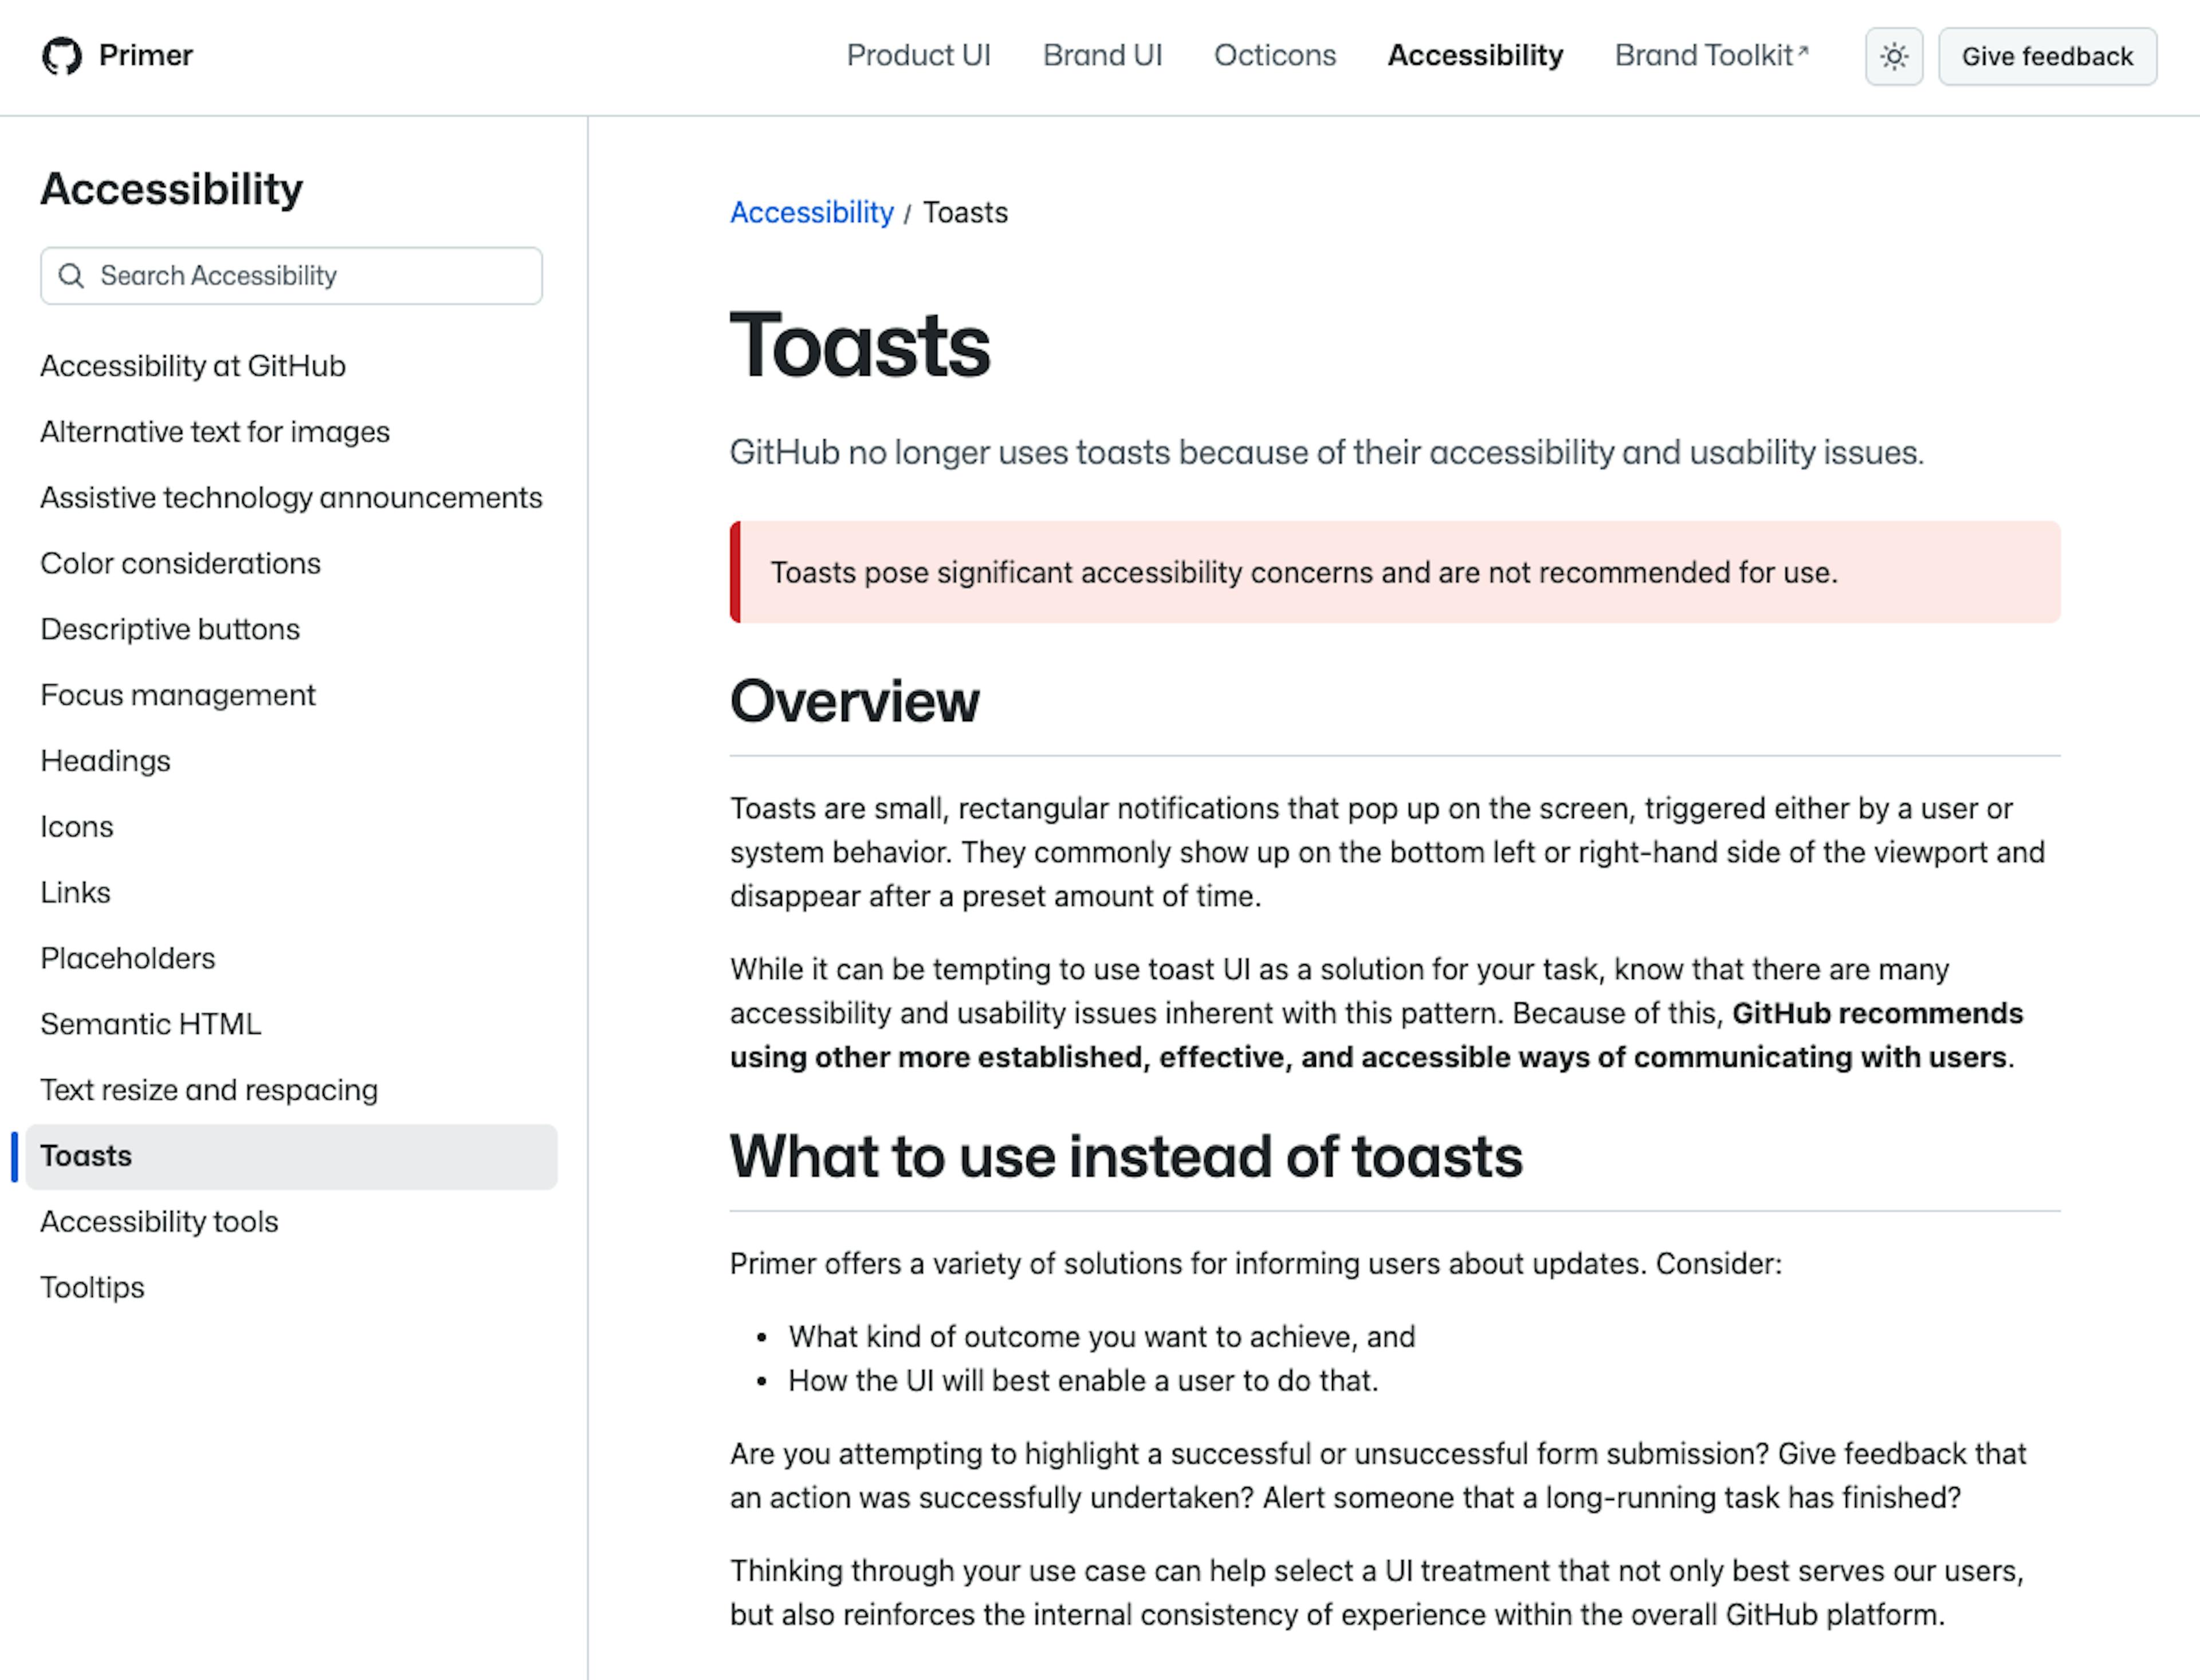Open the Focus management page
Viewport: 2200px width, 1680px height.
[x=178, y=694]
